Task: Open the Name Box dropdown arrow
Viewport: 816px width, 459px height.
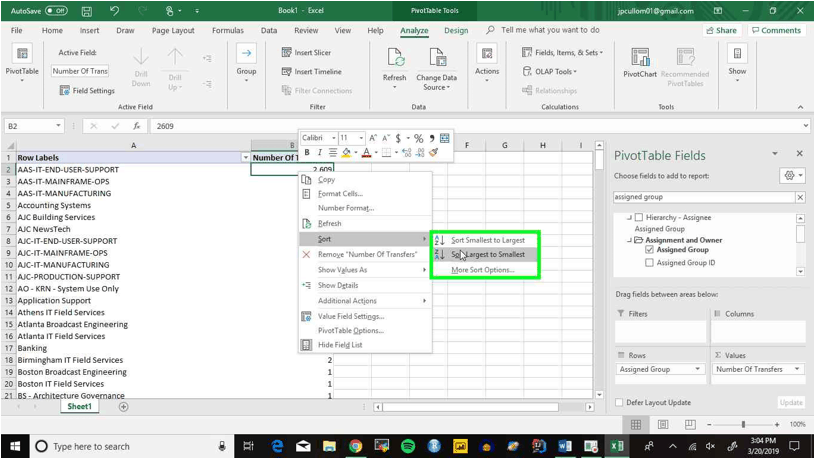Action: (58, 126)
